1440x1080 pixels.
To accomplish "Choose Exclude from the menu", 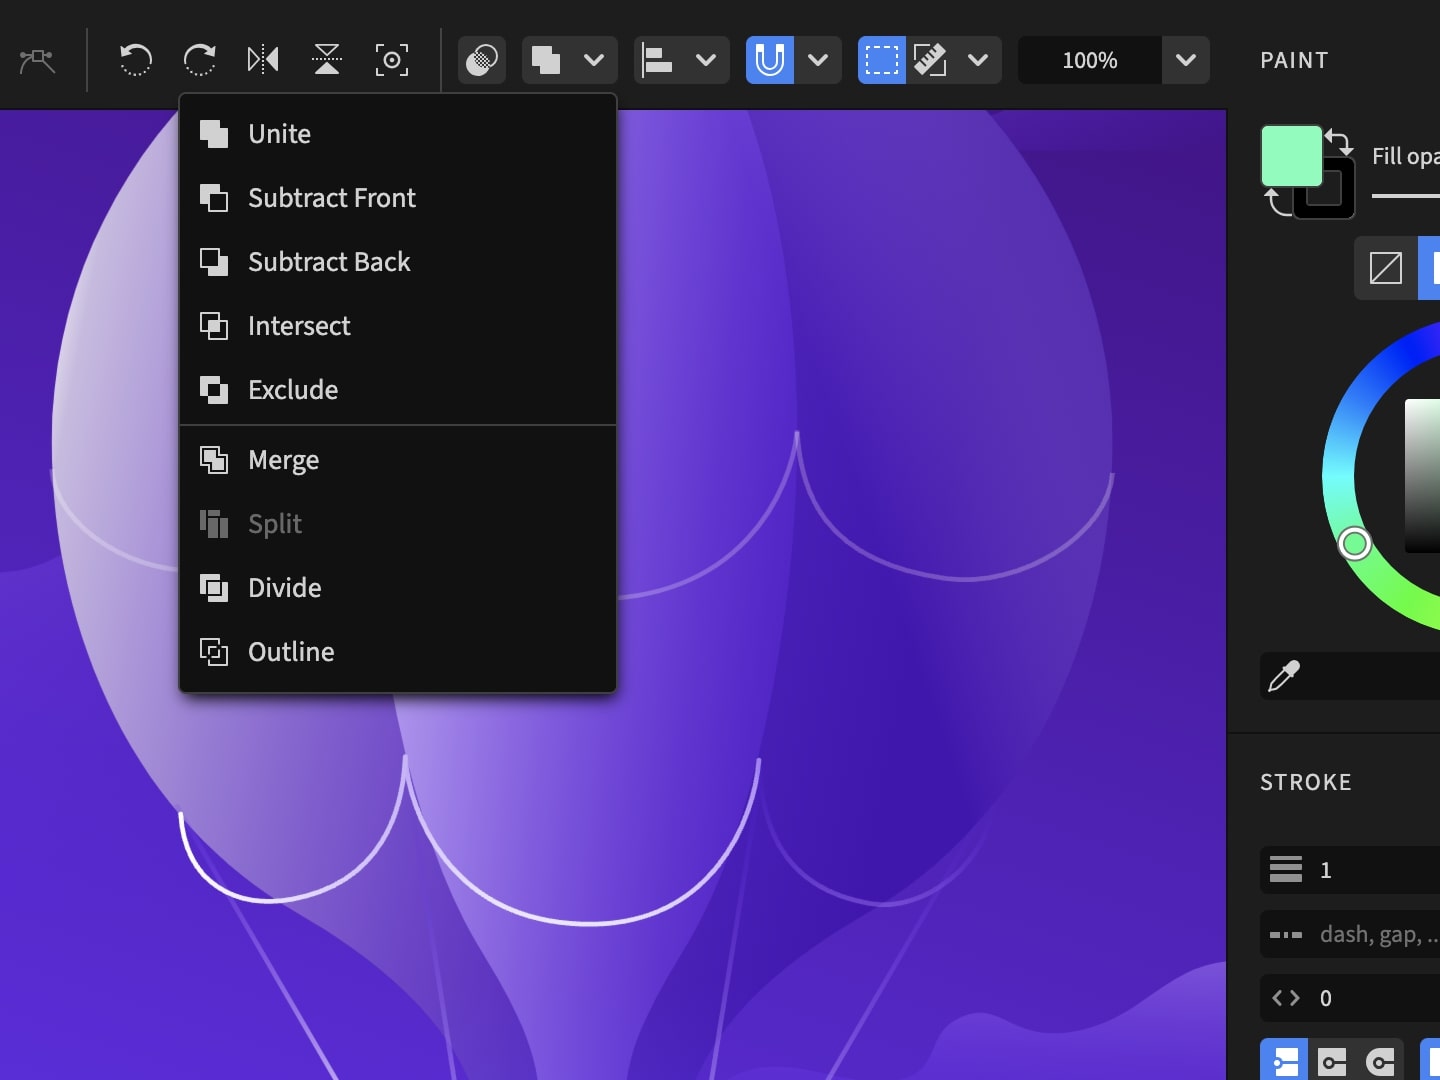I will click(397, 390).
